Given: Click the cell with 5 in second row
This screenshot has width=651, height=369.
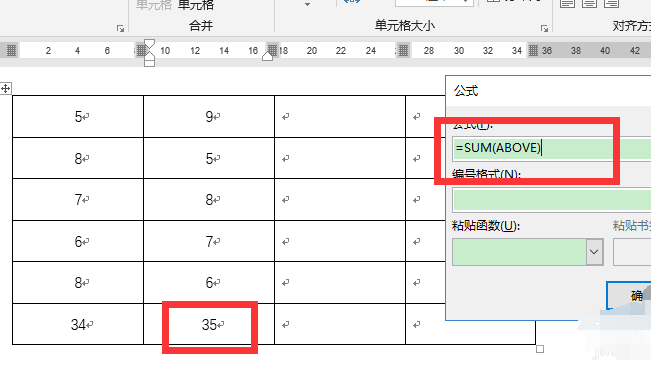Looking at the screenshot, I should click(209, 158).
